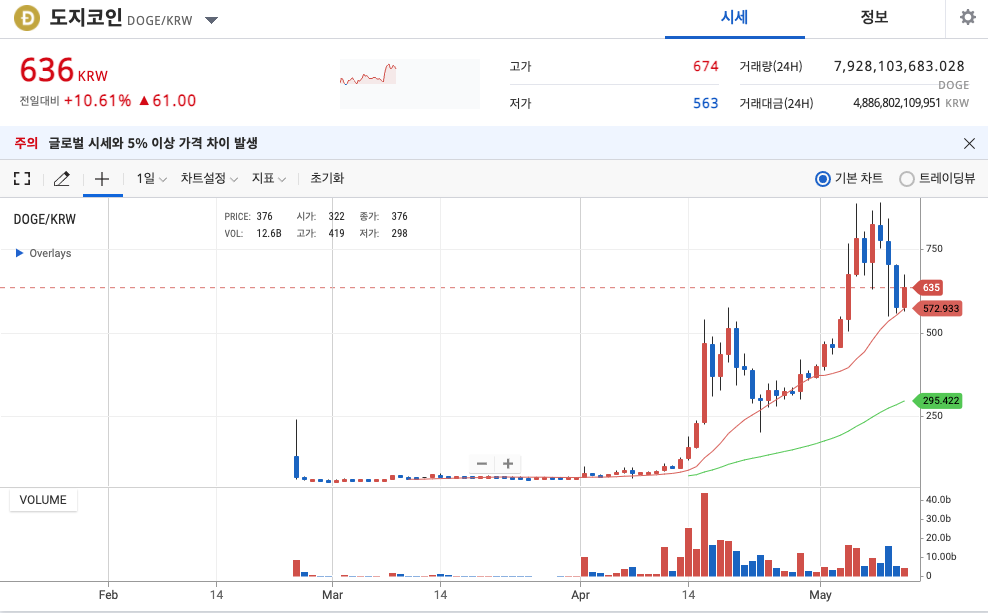
Task: Click the 저가 value 563
Action: click(705, 103)
